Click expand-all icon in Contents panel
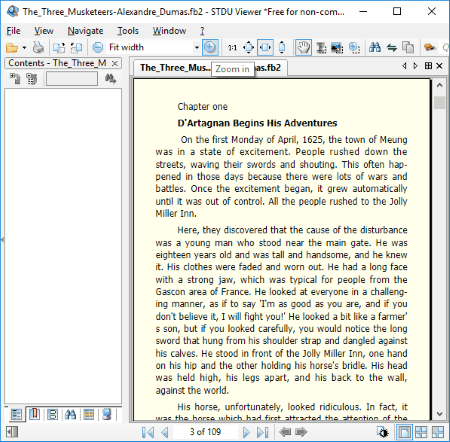This screenshot has width=450, height=442. (x=15, y=79)
